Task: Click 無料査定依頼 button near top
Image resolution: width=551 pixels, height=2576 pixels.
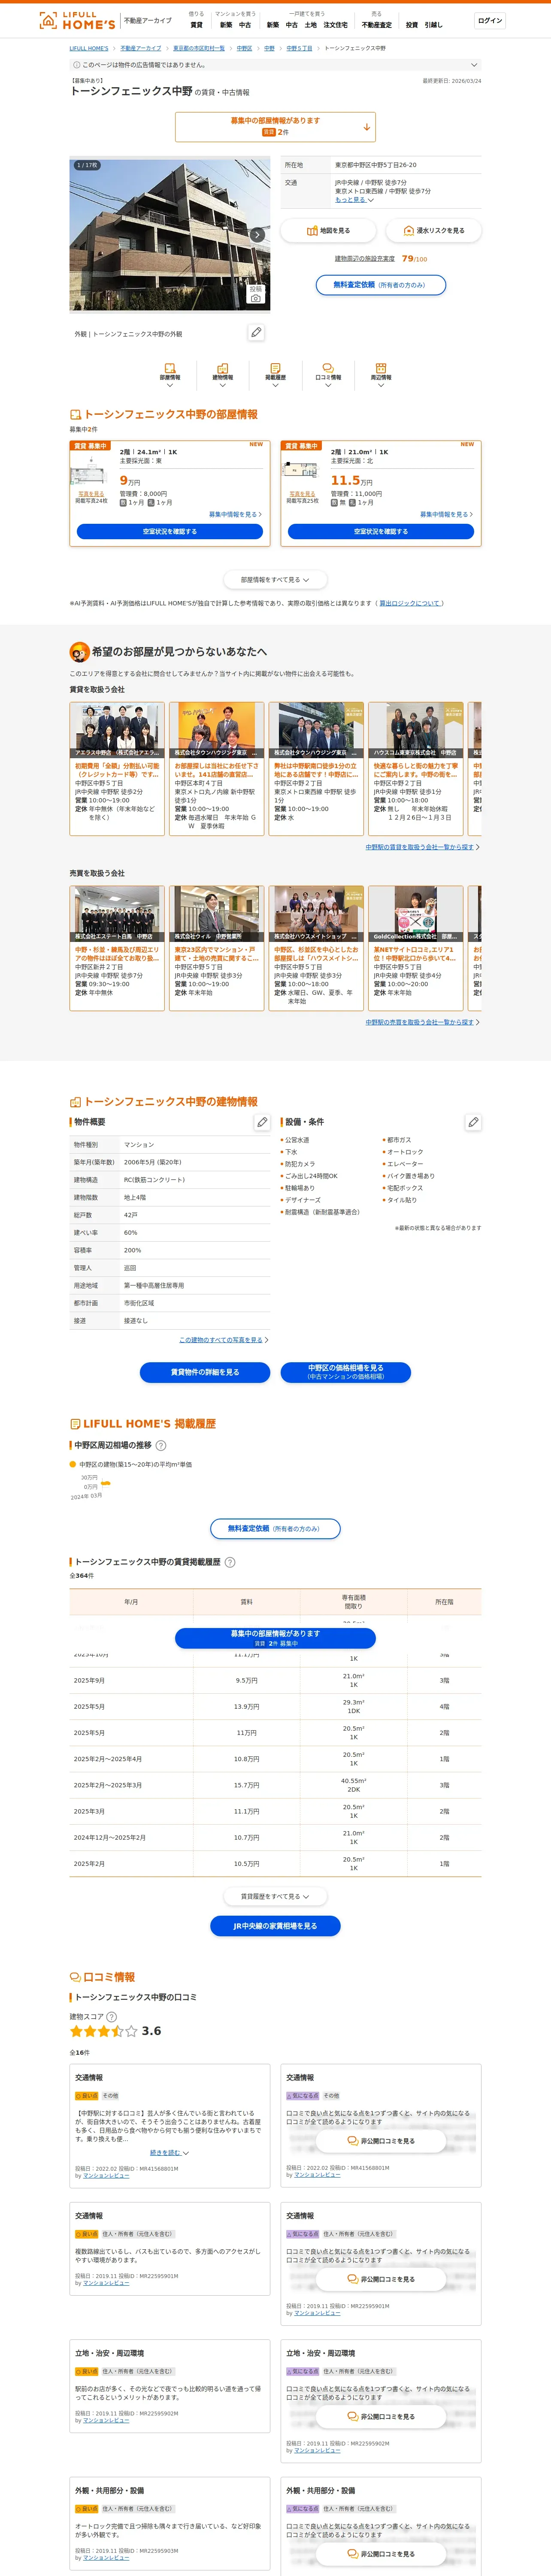Action: [381, 285]
